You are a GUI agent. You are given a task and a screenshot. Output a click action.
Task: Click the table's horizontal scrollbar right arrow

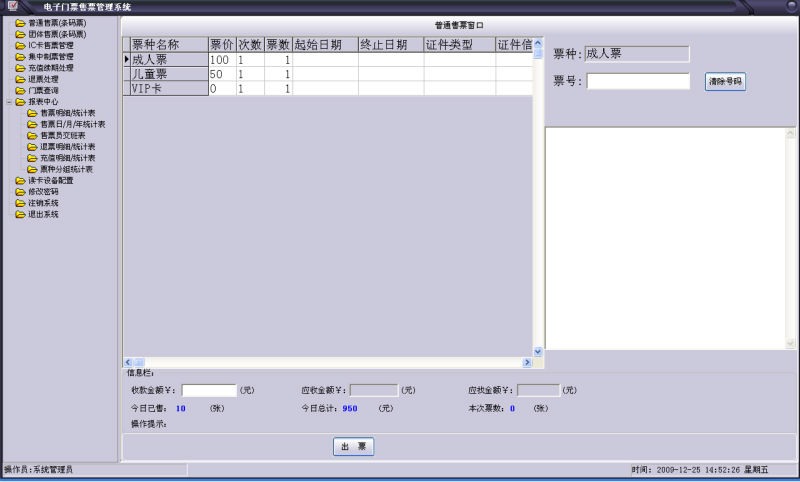coord(527,361)
